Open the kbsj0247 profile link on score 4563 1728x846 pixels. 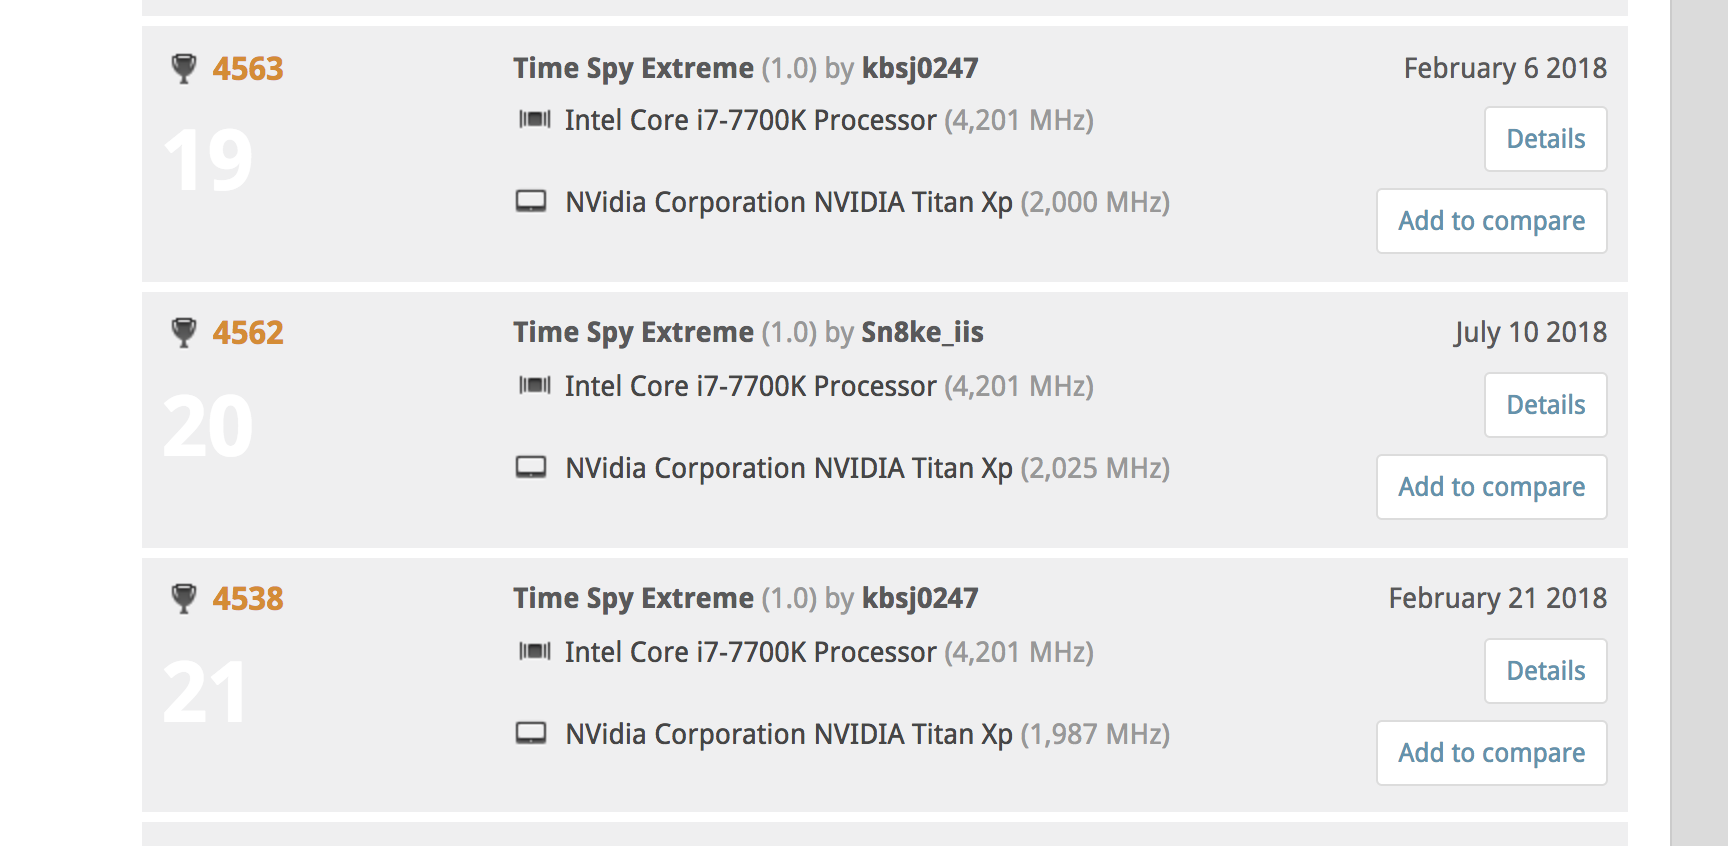pos(920,68)
